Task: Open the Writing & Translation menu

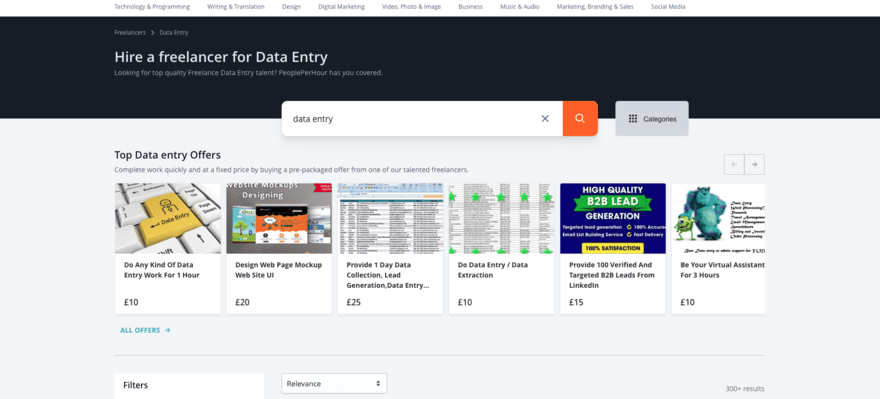Action: coord(236,7)
